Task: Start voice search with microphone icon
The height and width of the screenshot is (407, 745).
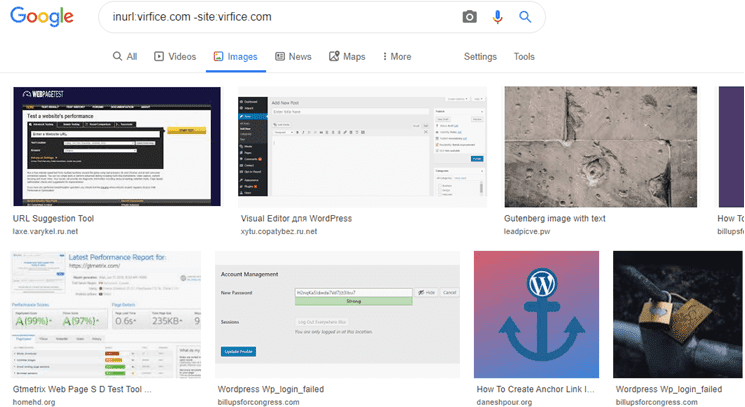Action: coord(497,17)
